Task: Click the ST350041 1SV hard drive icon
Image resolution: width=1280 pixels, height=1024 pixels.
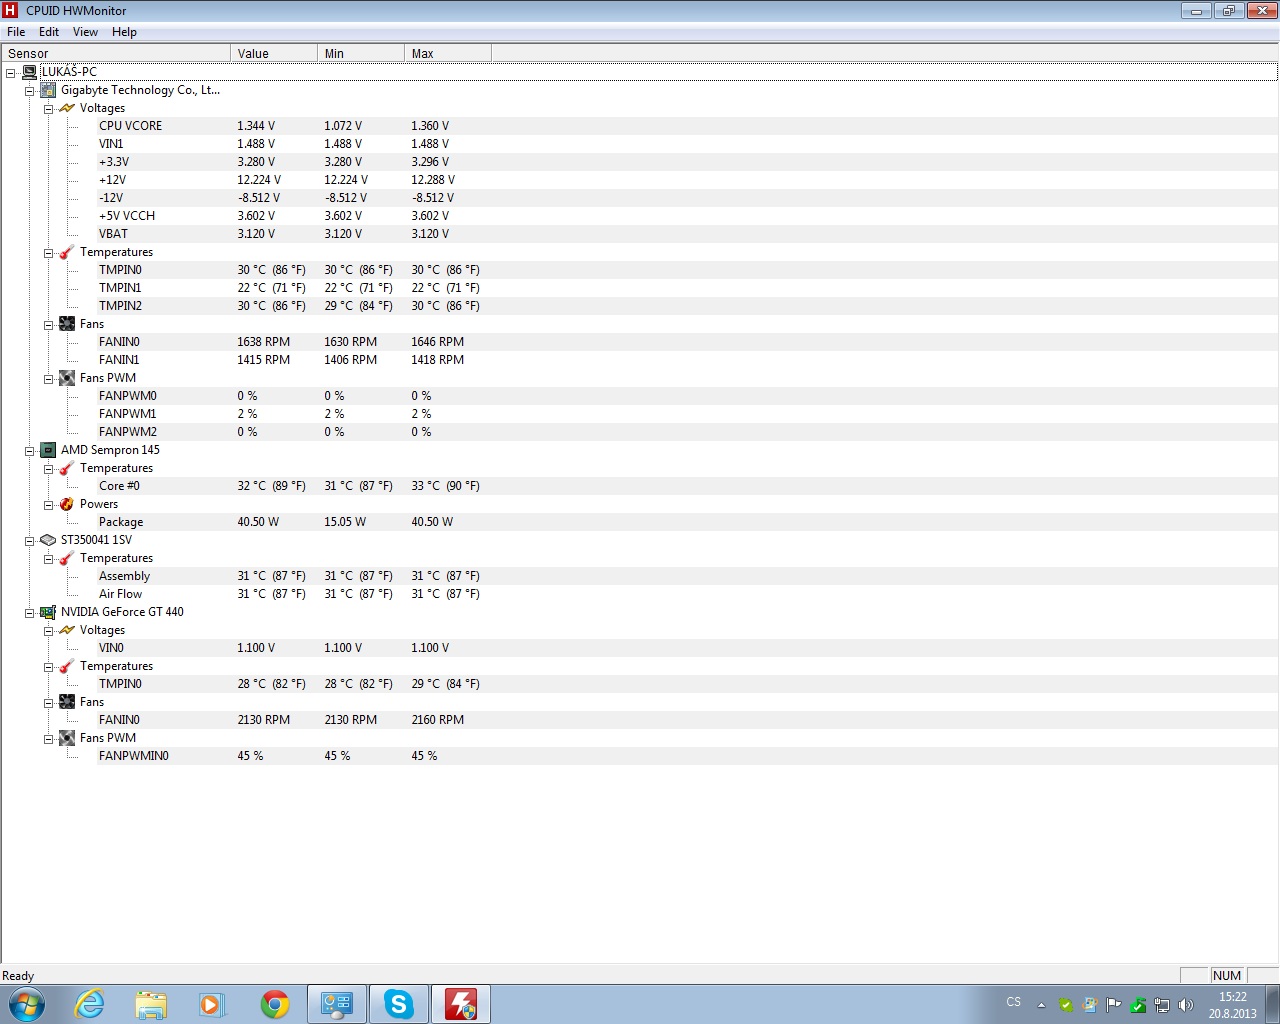Action: click(x=48, y=540)
